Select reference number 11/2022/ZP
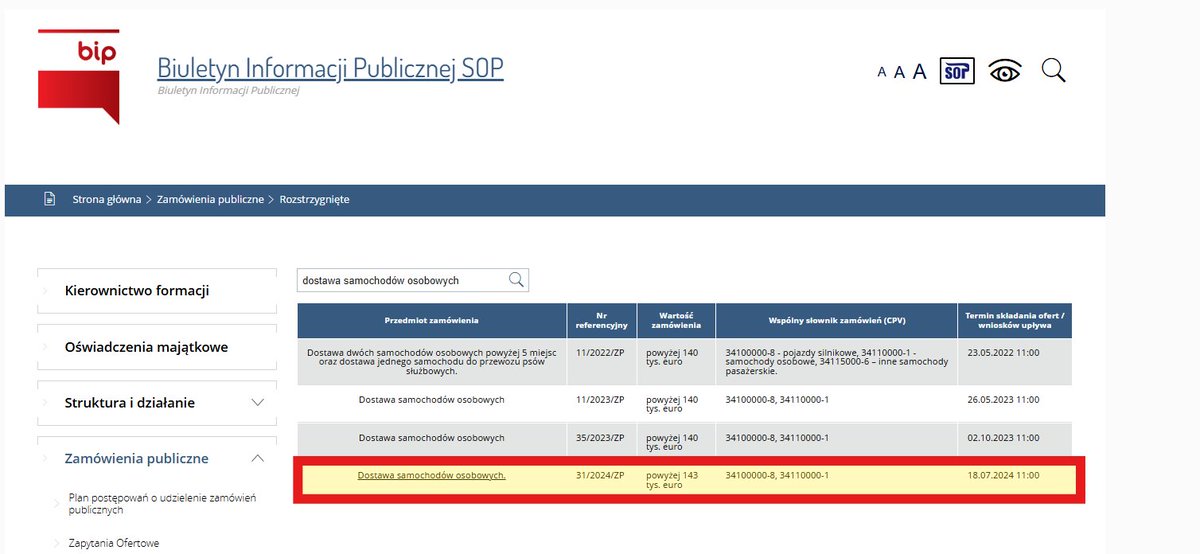The image size is (1200, 554). pyautogui.click(x=600, y=352)
